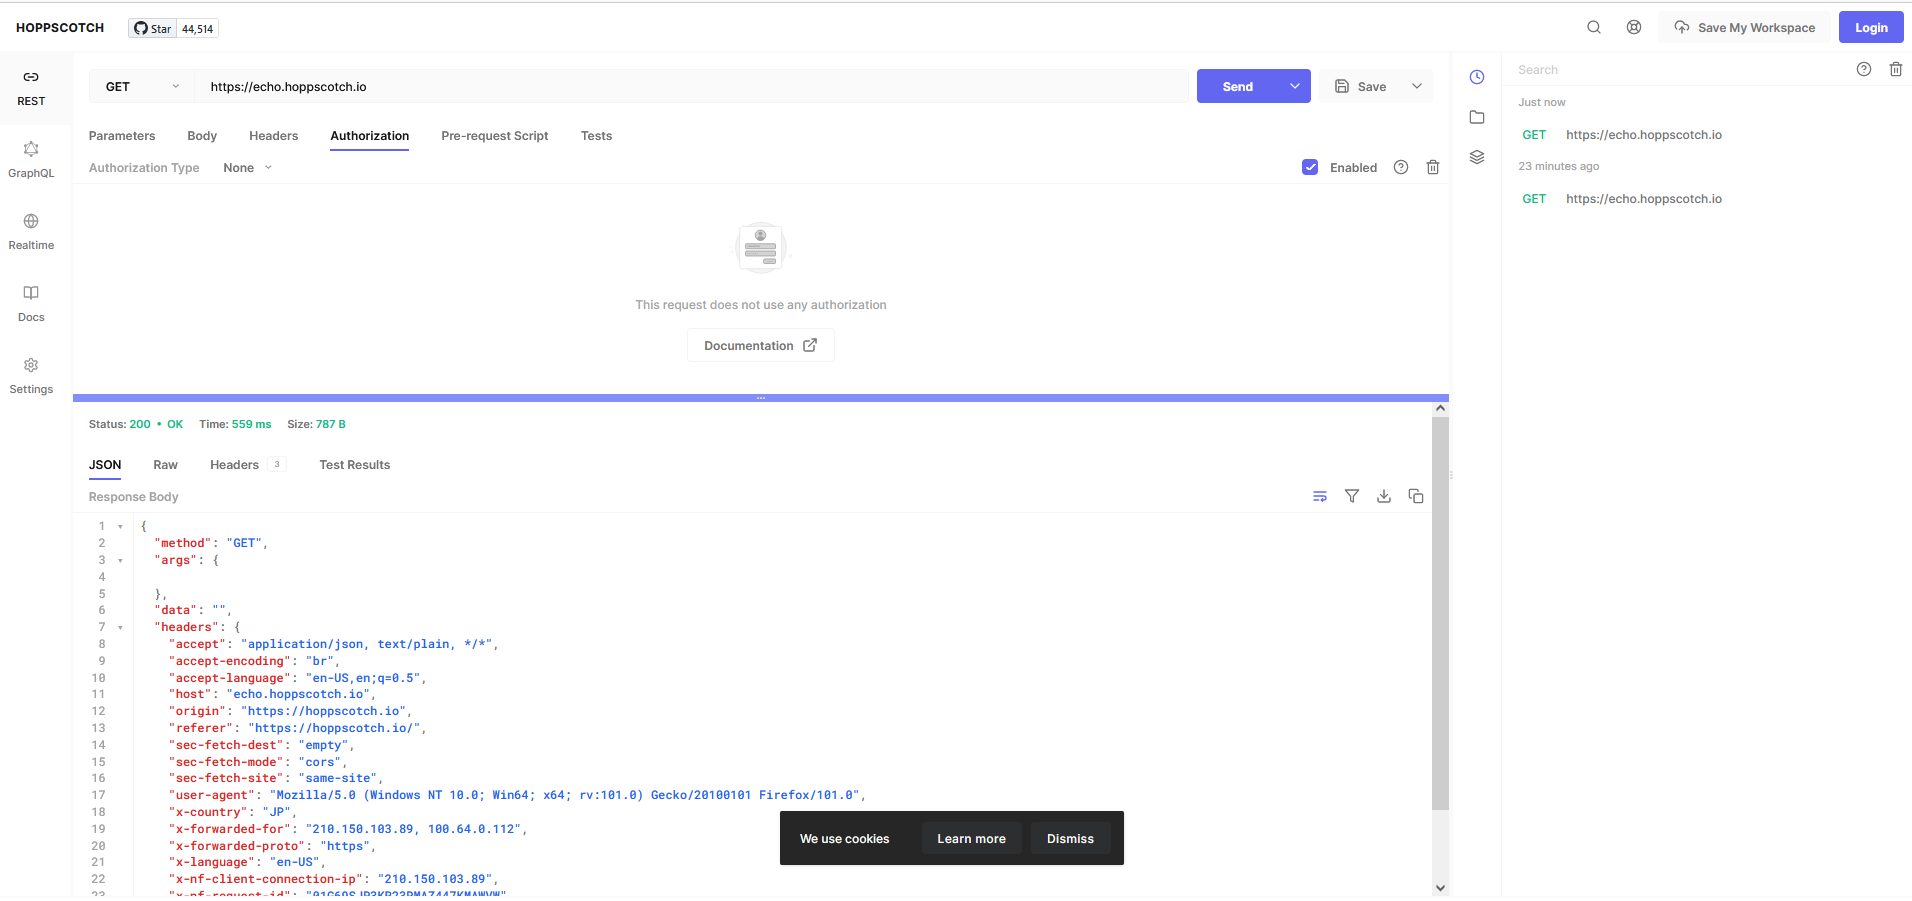
Task: Click the search magnifier icon in header
Action: 1594,28
